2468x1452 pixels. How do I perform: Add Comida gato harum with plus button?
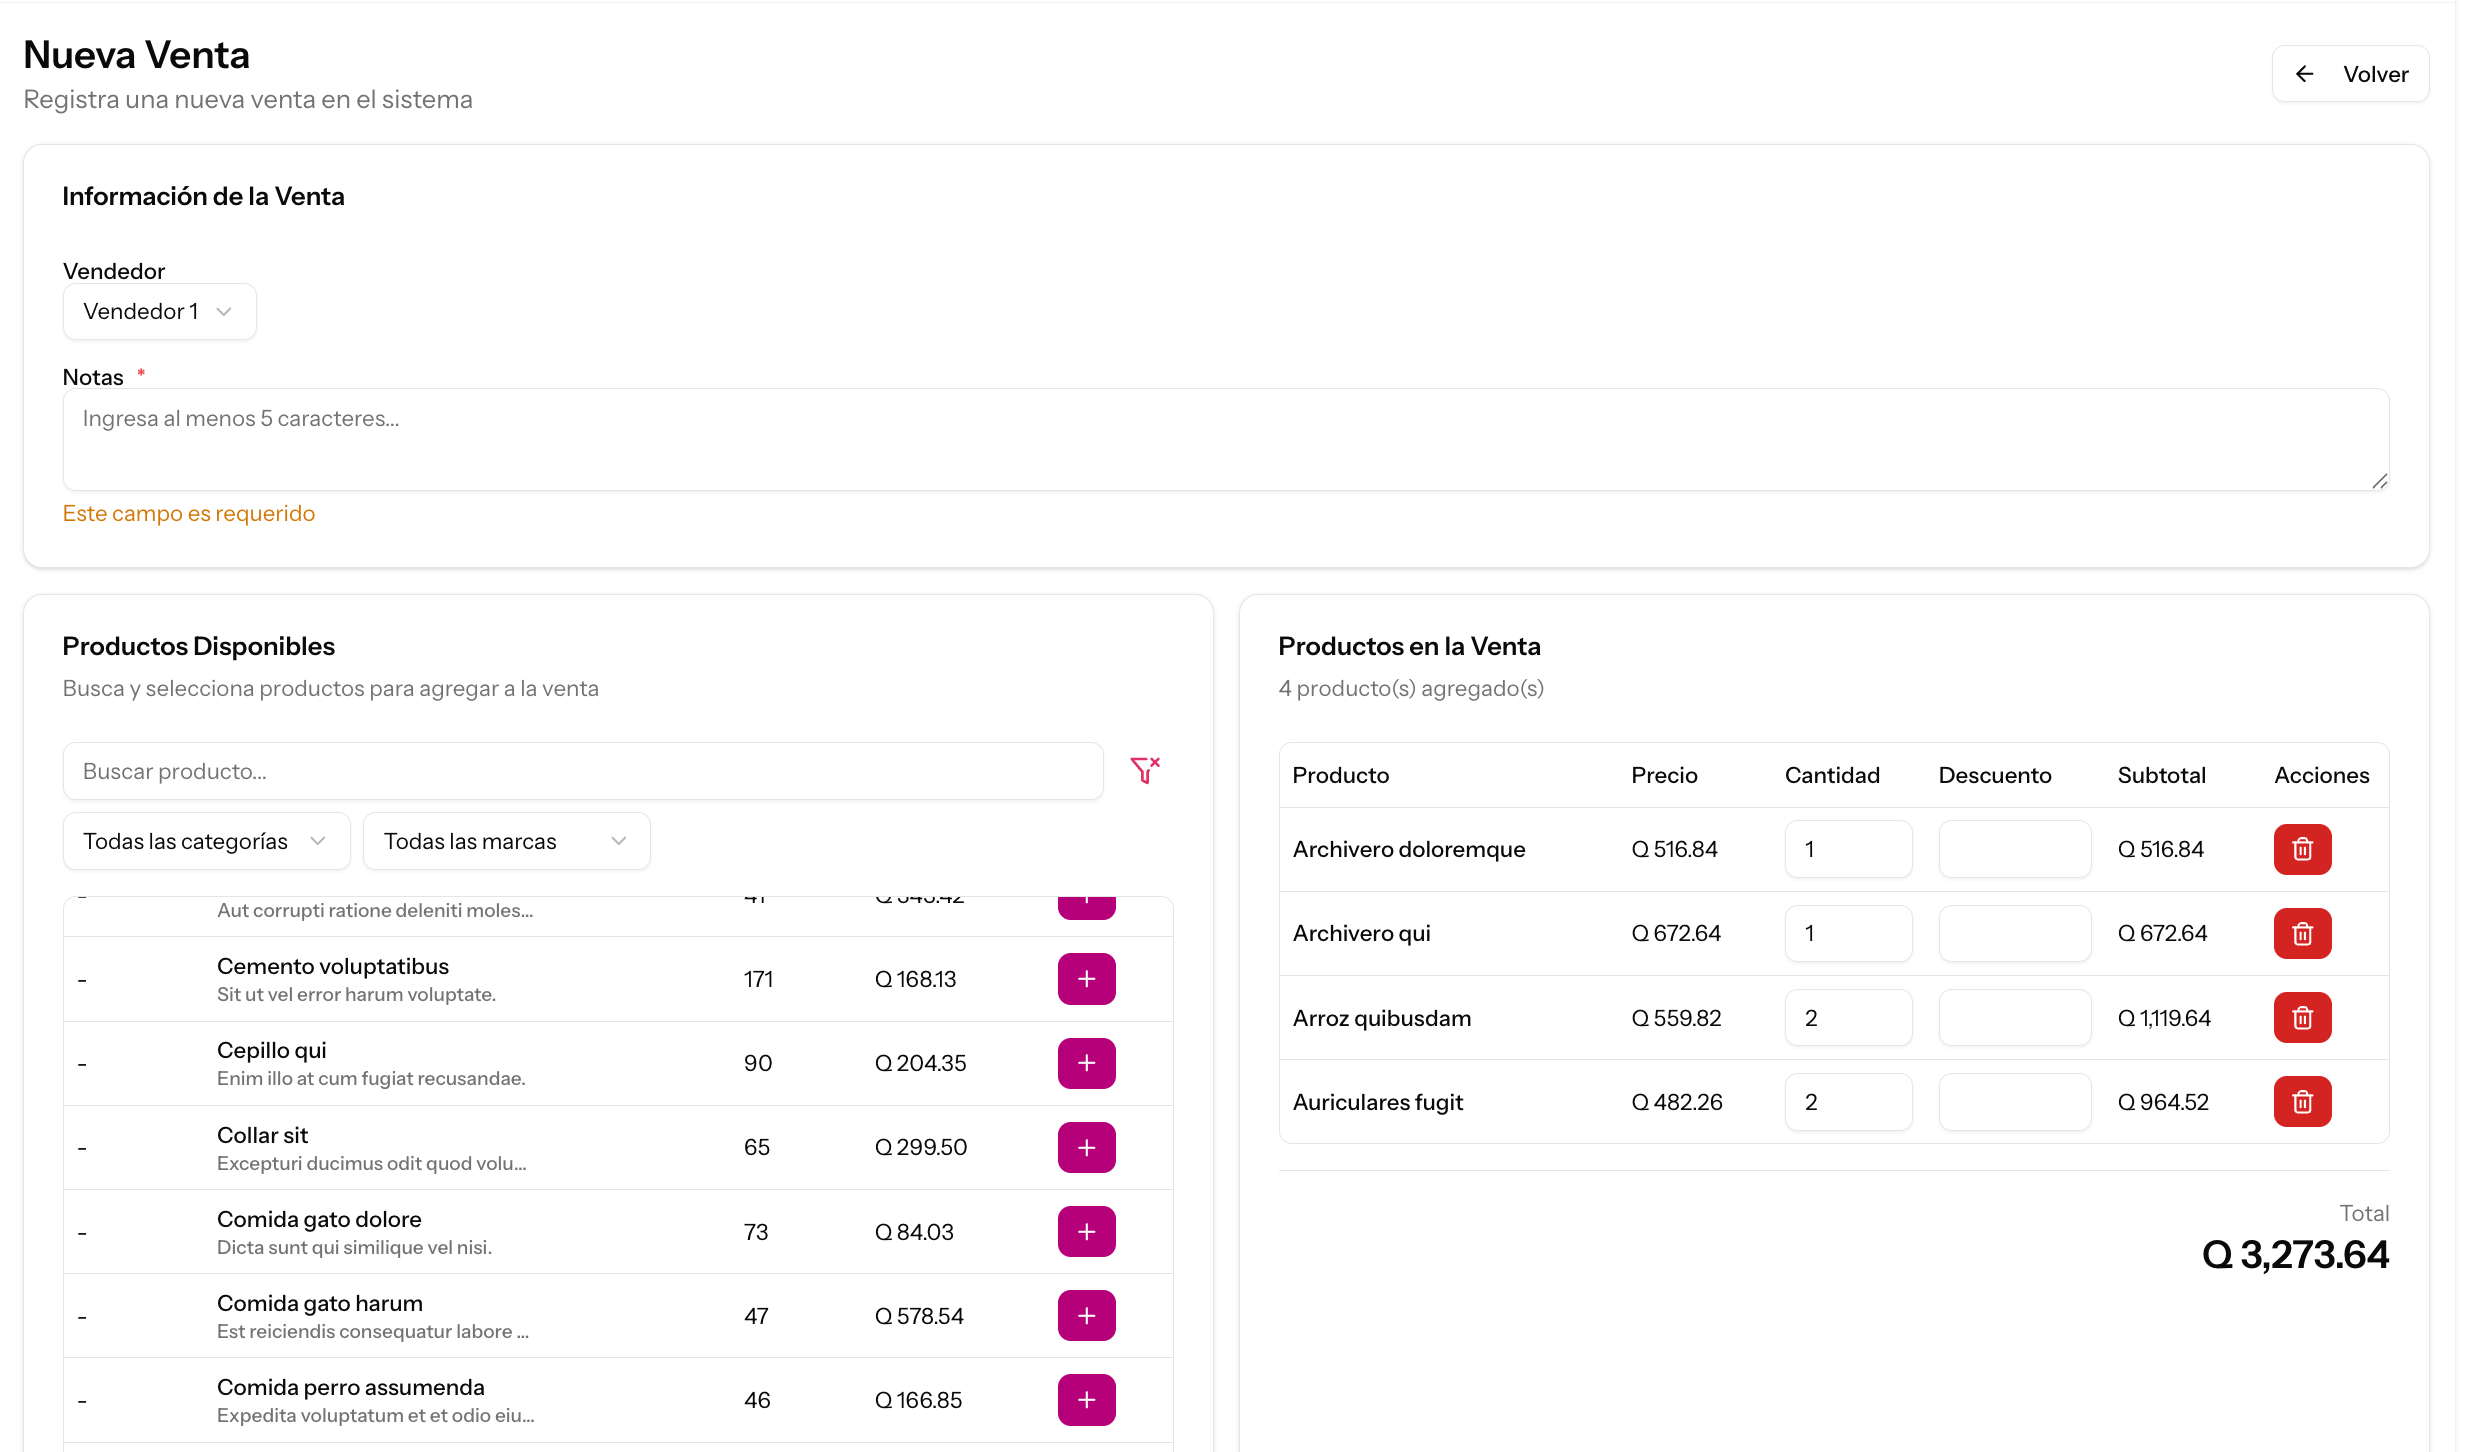[1086, 1315]
